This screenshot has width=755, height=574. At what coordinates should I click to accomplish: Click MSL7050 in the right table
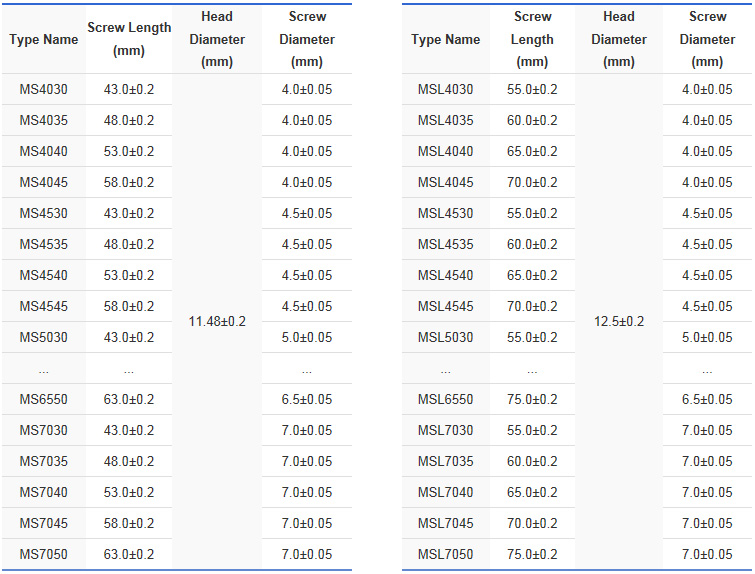(445, 554)
